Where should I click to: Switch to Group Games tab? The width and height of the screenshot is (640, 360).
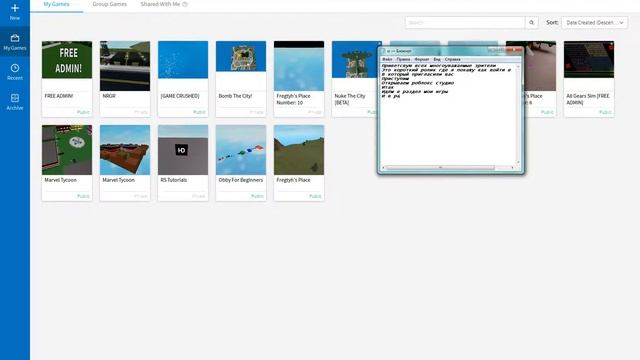(109, 4)
